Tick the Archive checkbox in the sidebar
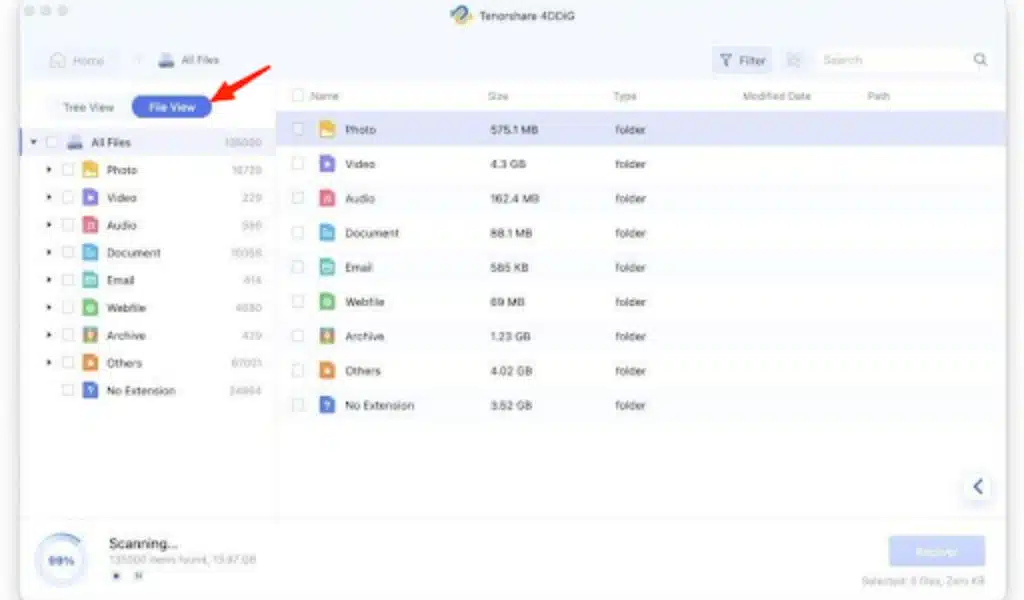This screenshot has width=1024, height=600. coord(67,335)
